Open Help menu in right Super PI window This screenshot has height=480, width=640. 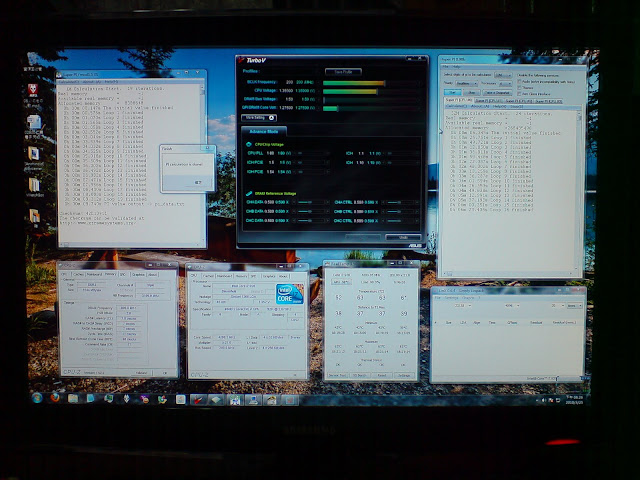pyautogui.click(x=457, y=67)
